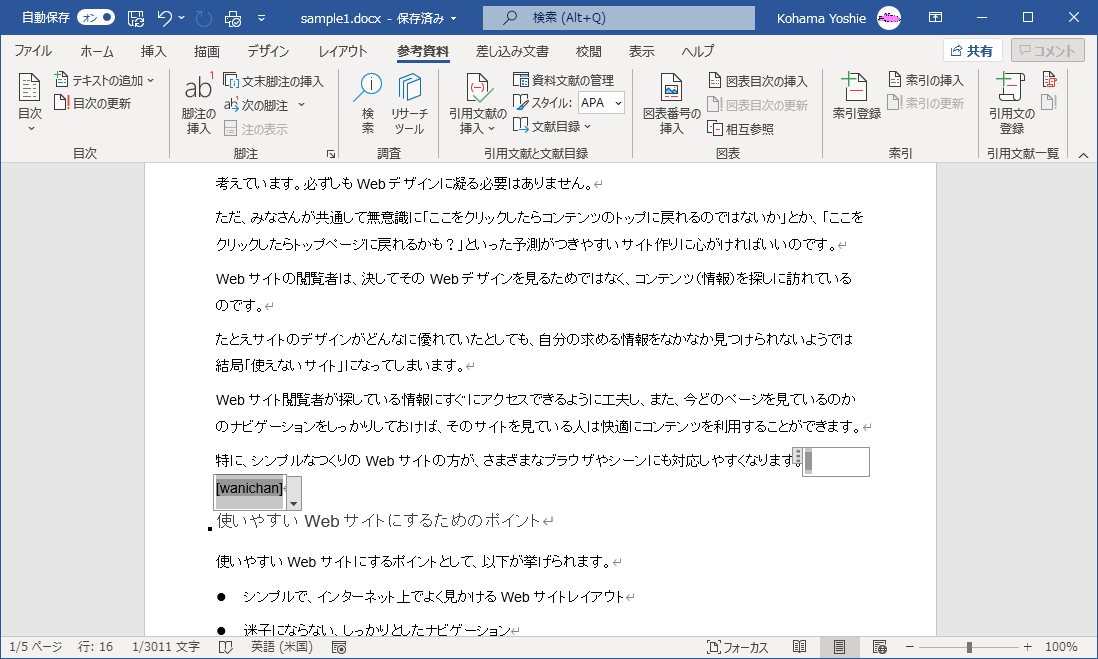Viewport: 1098px width, 659px height.
Task: Select the [wanichan] citation field
Action: coord(249,488)
